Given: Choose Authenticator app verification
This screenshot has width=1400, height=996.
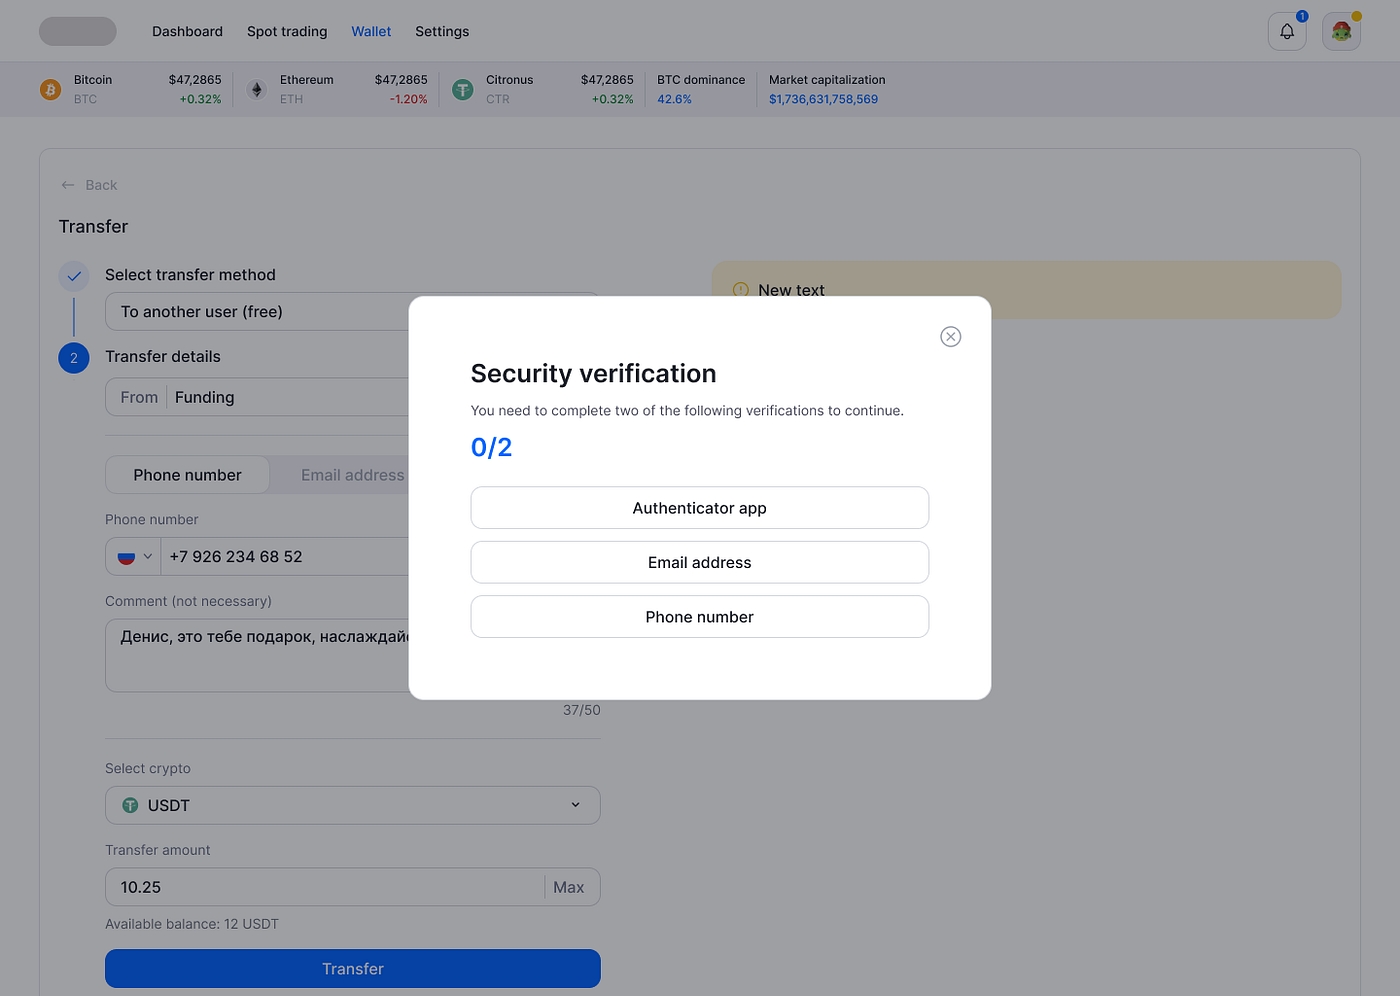Looking at the screenshot, I should 699,508.
